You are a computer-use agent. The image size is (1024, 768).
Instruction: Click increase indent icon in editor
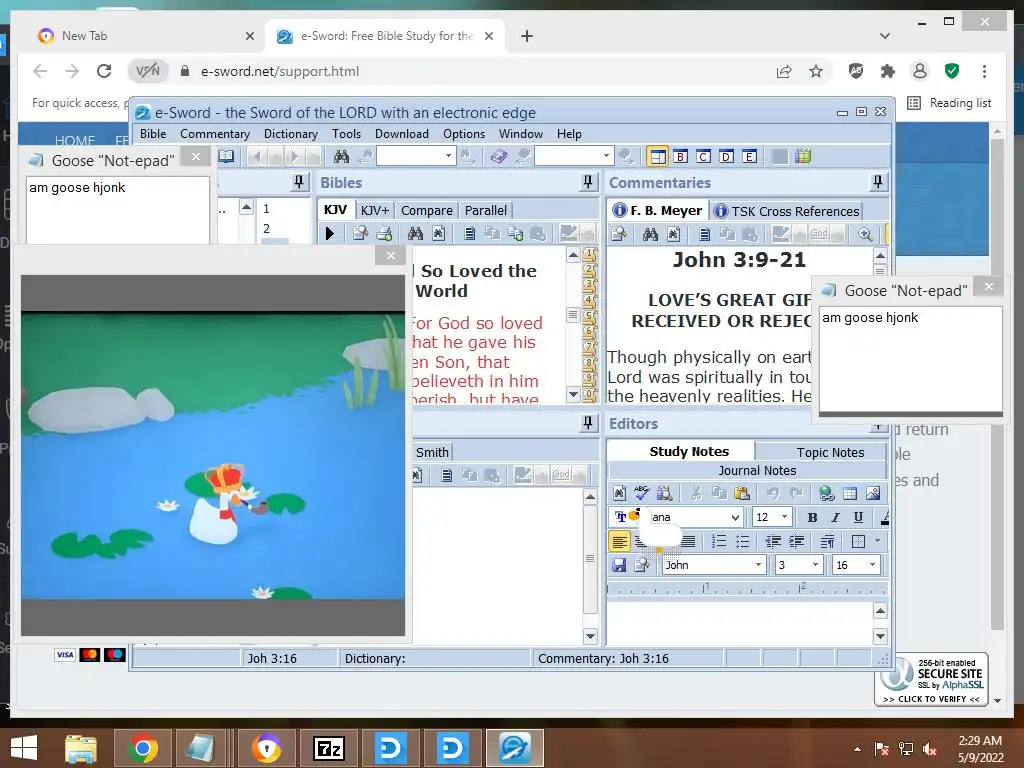(x=797, y=541)
